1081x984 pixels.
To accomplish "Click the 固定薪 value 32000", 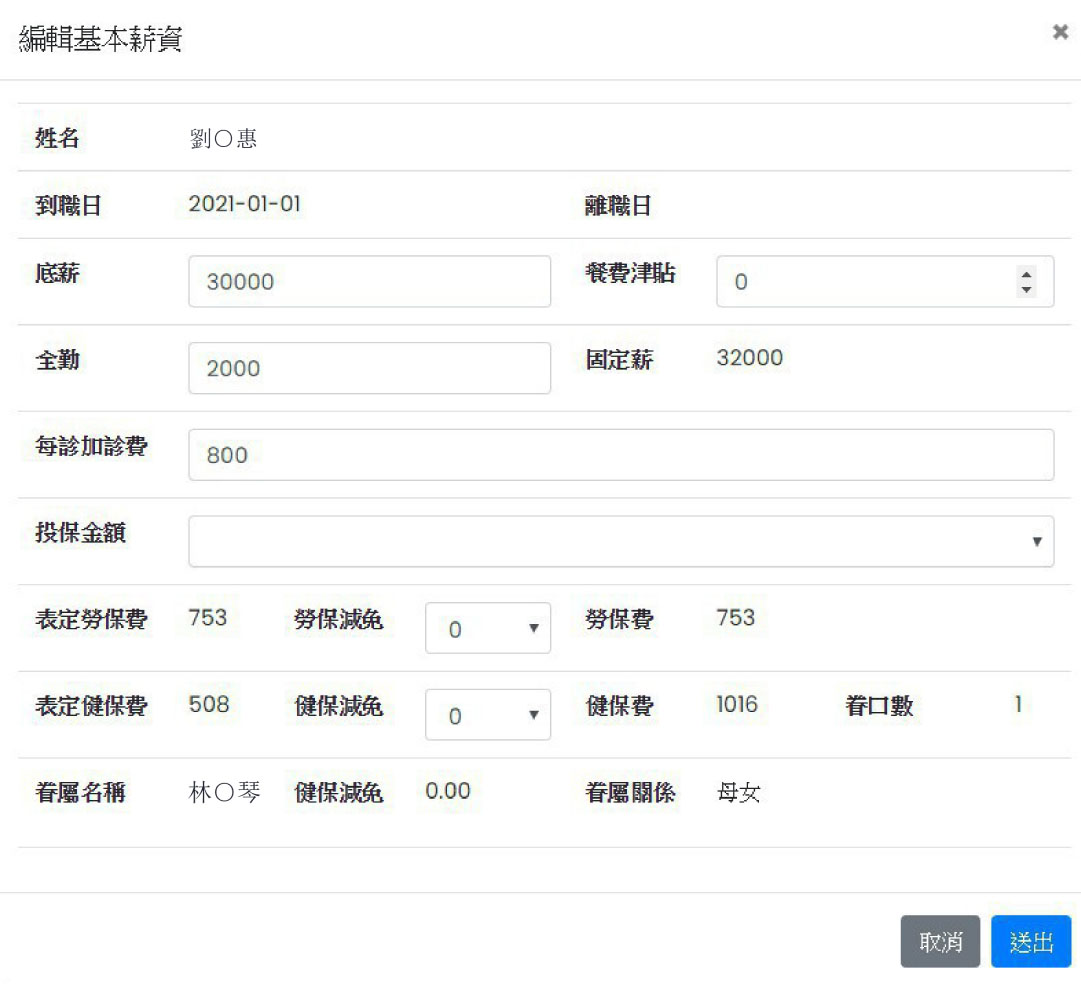I will pyautogui.click(x=749, y=358).
